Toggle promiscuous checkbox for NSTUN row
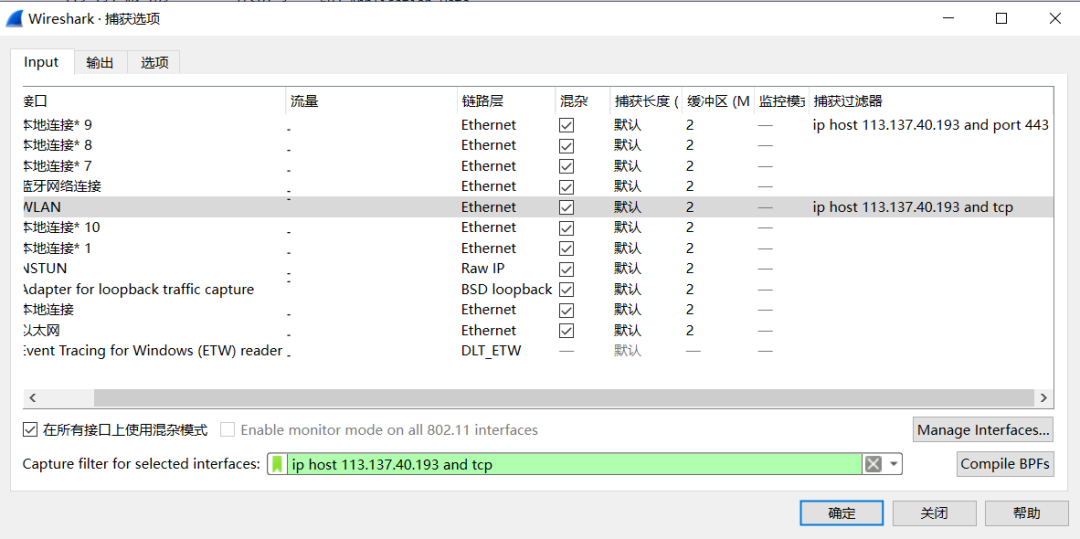1080x539 pixels. tap(566, 268)
